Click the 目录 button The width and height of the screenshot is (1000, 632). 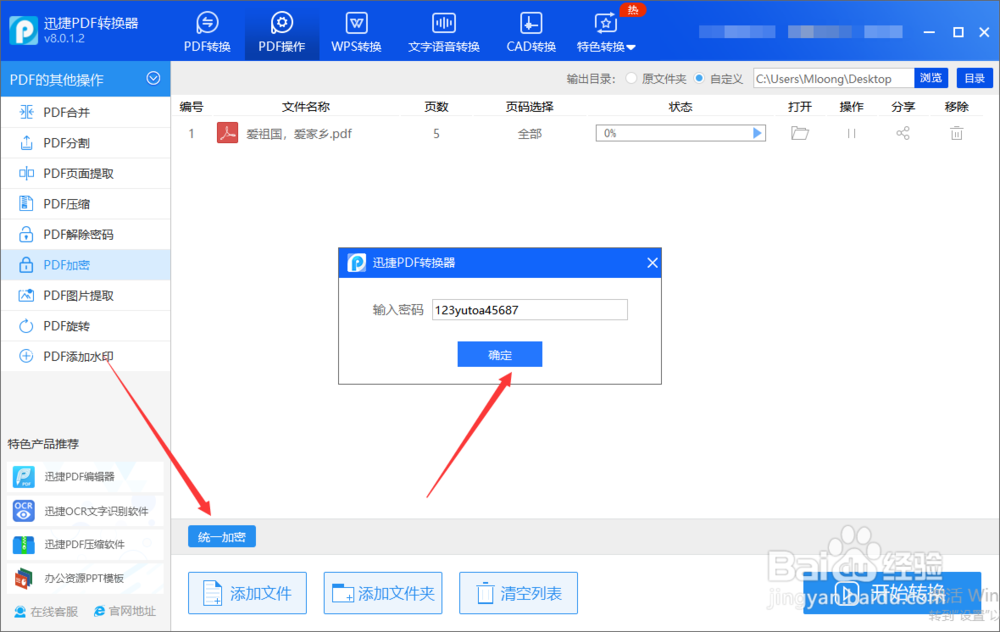click(974, 78)
